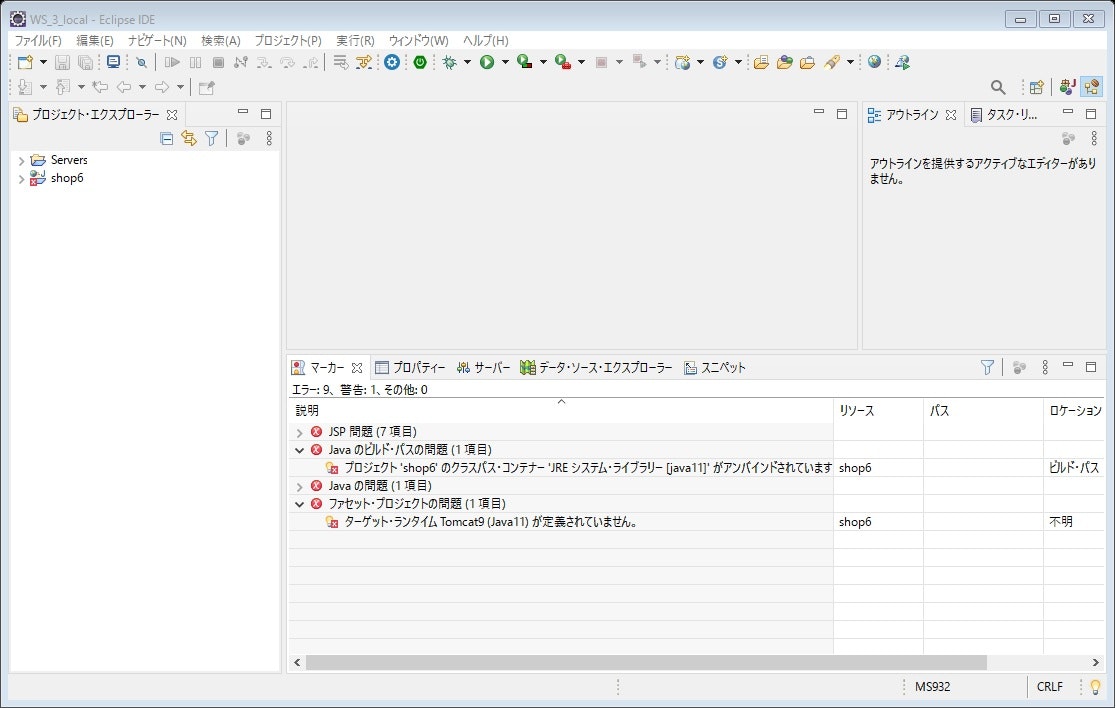Image resolution: width=1116 pixels, height=708 pixels.
Task: Click the pen annotation search icon
Action: click(831, 63)
